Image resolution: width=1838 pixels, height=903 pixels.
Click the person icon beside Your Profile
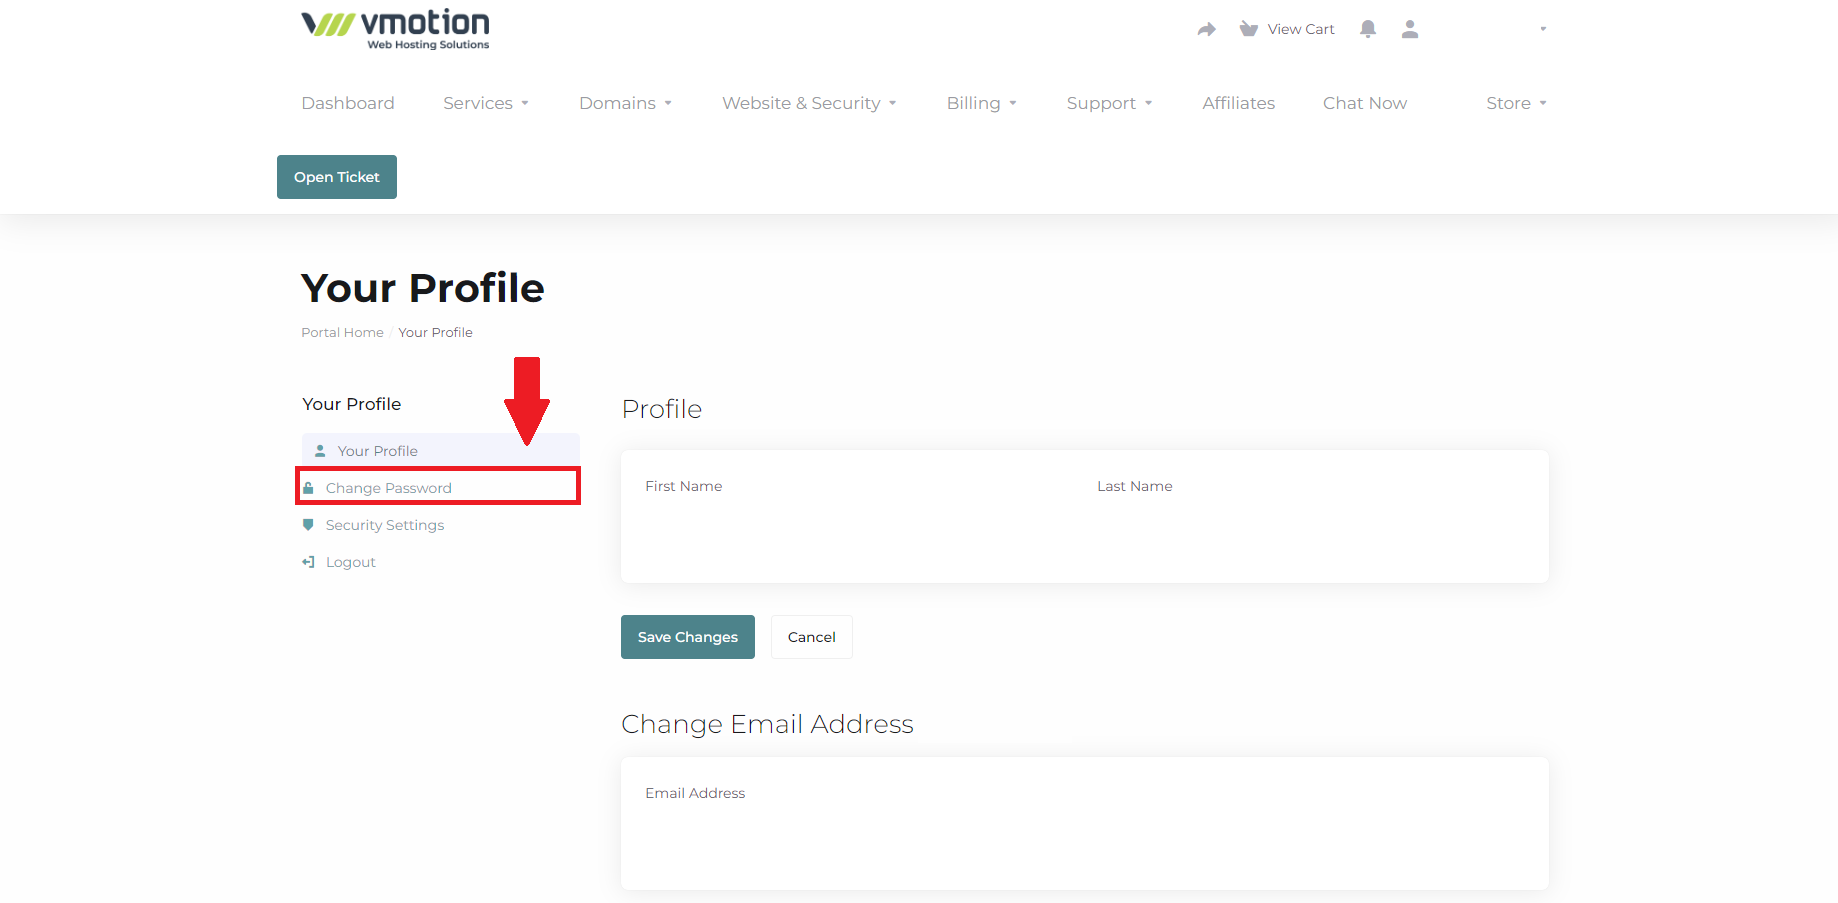320,451
